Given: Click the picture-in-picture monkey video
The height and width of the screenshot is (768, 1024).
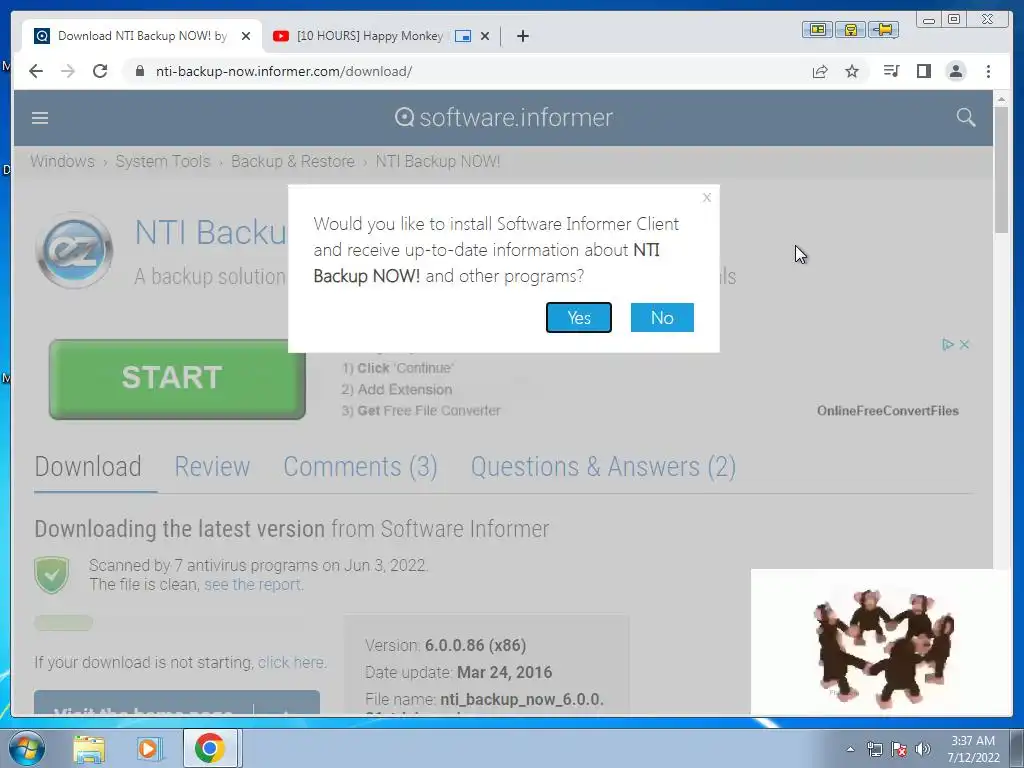Looking at the screenshot, I should [880, 641].
